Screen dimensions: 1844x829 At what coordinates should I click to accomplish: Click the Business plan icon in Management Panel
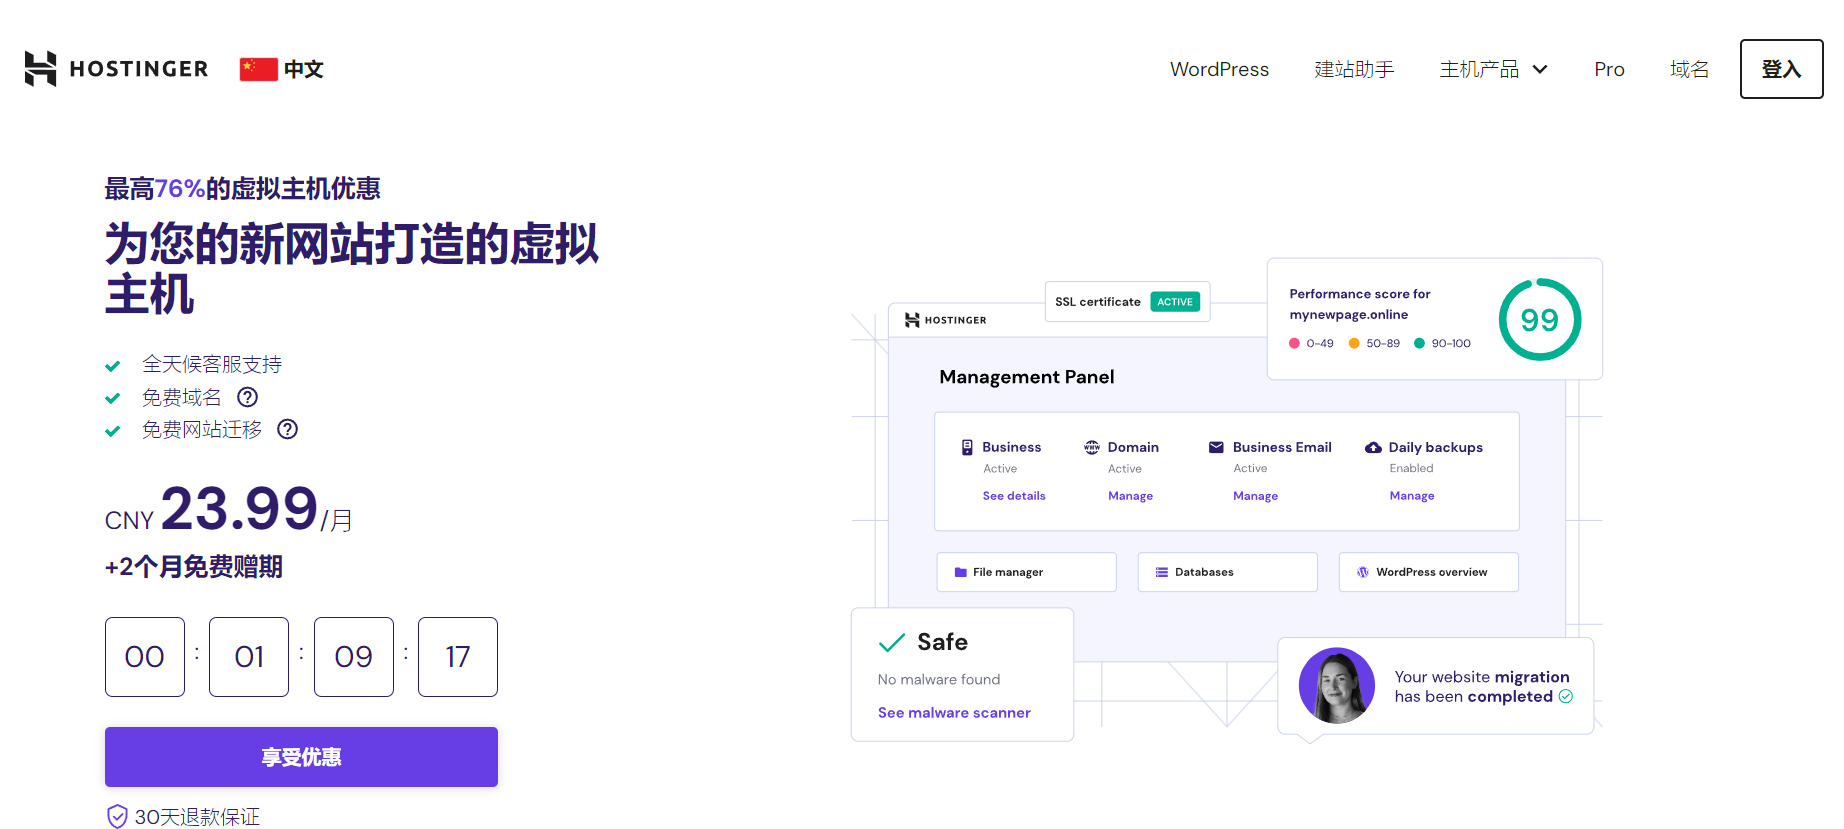click(x=967, y=447)
